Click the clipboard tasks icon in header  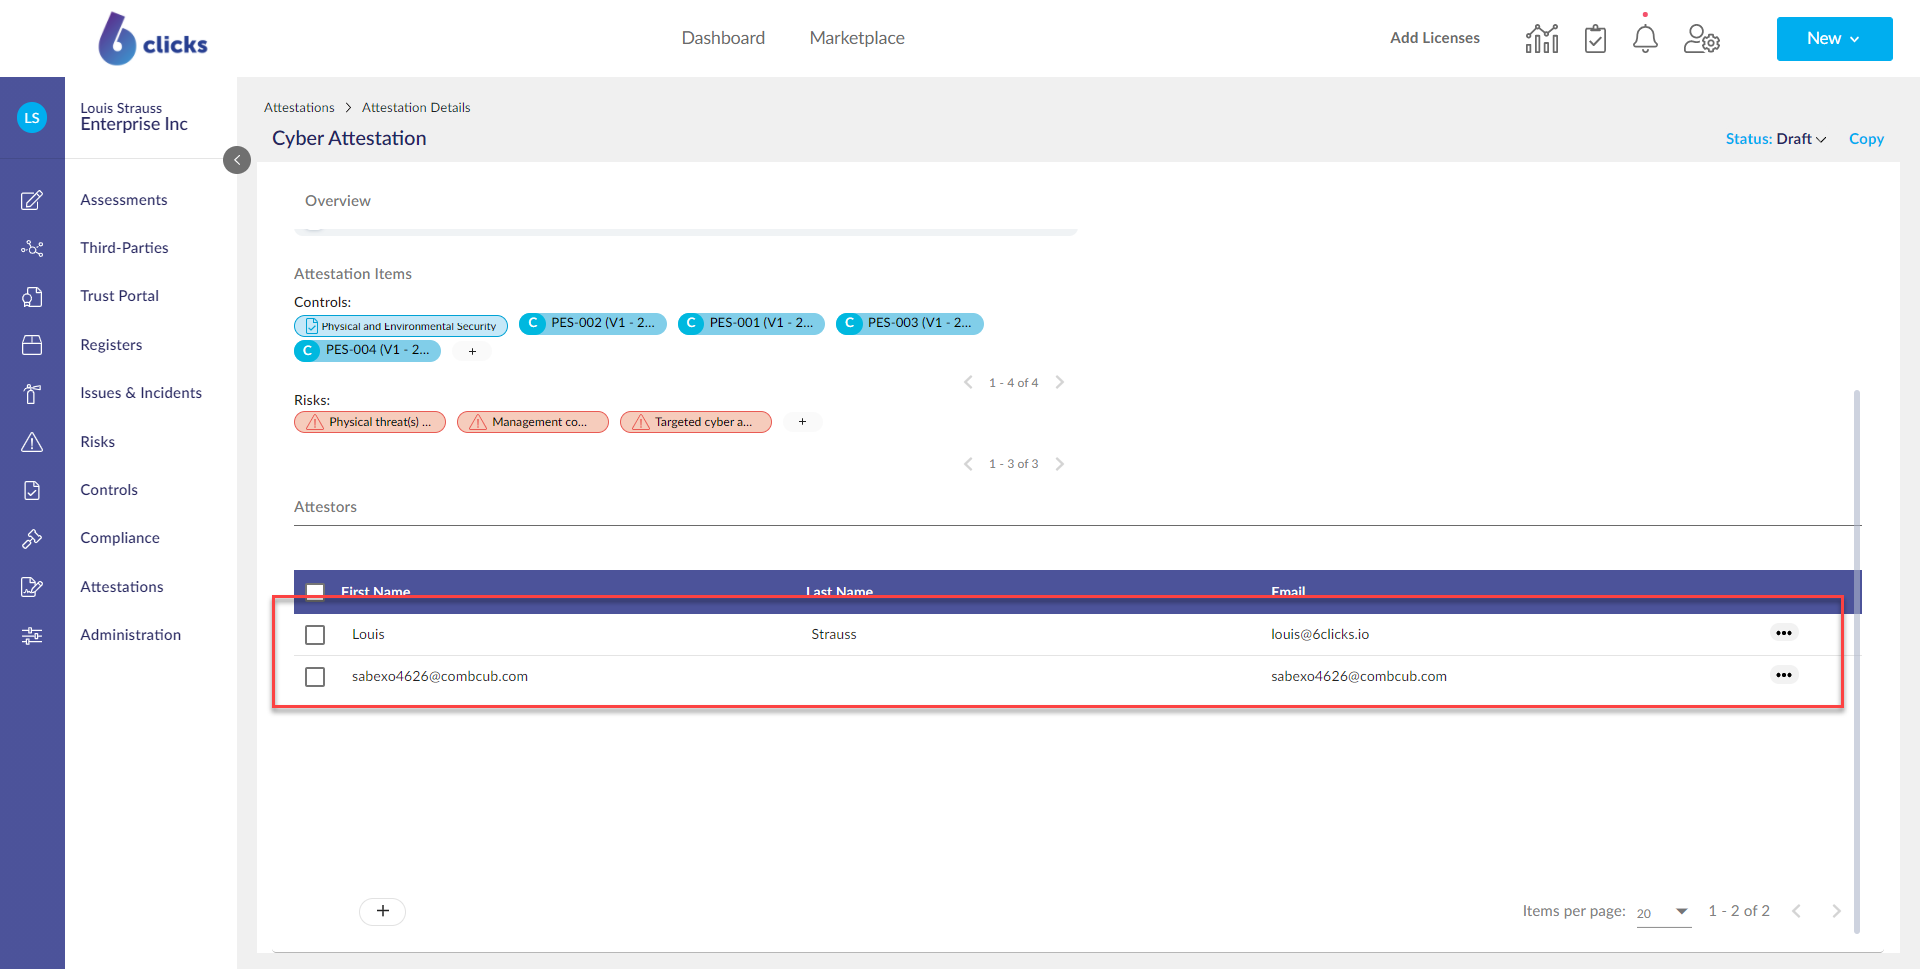[1595, 39]
